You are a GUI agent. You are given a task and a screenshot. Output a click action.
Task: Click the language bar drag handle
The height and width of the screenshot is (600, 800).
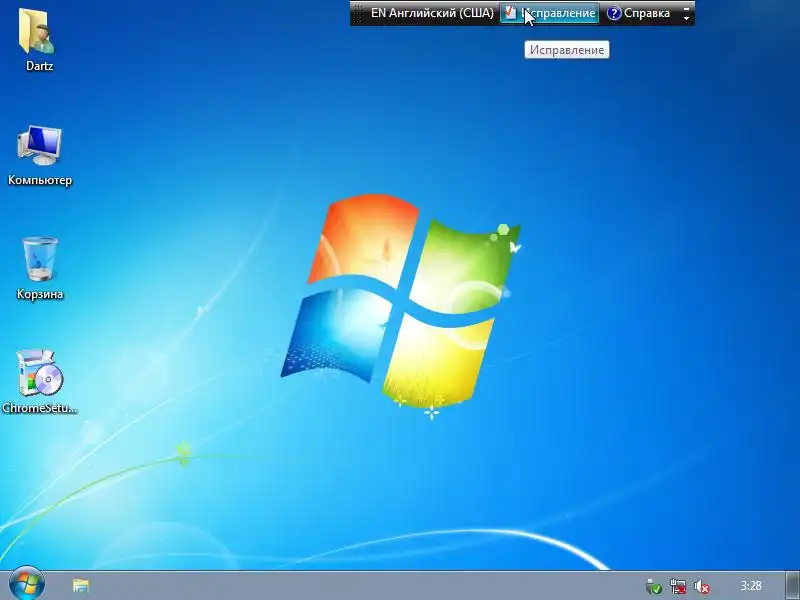(358, 13)
